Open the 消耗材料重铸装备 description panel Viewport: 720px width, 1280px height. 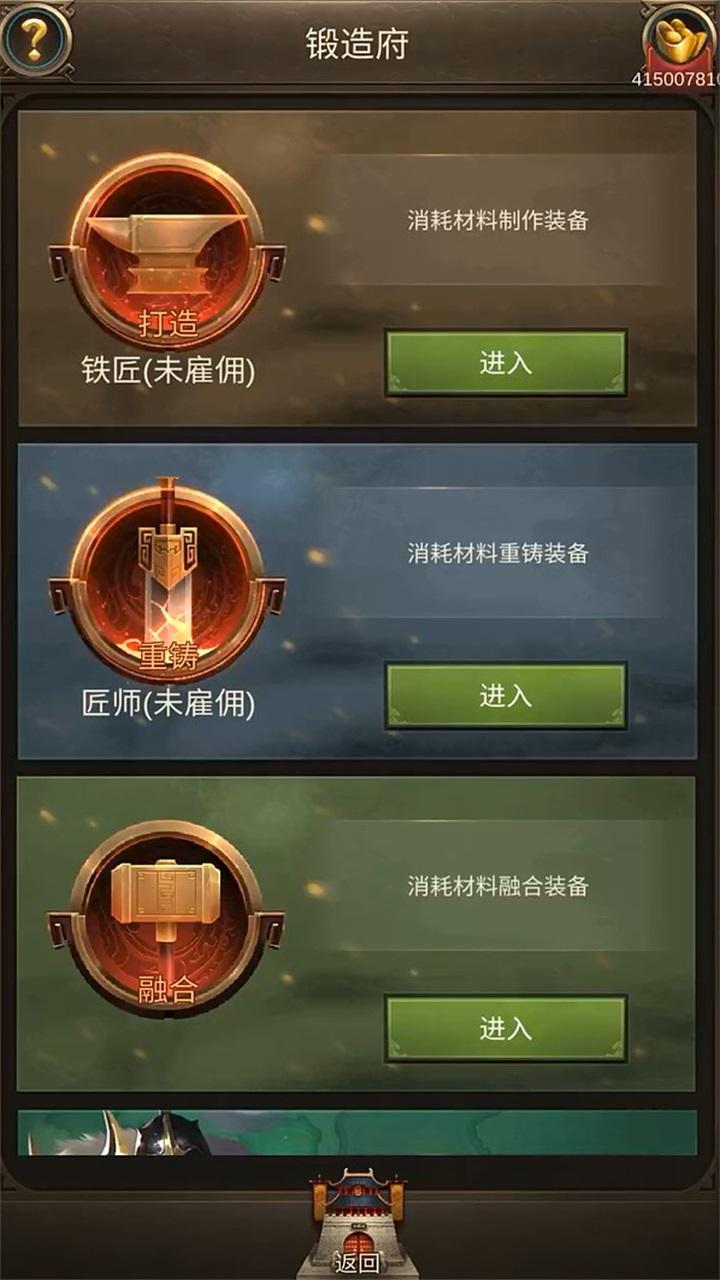(498, 553)
